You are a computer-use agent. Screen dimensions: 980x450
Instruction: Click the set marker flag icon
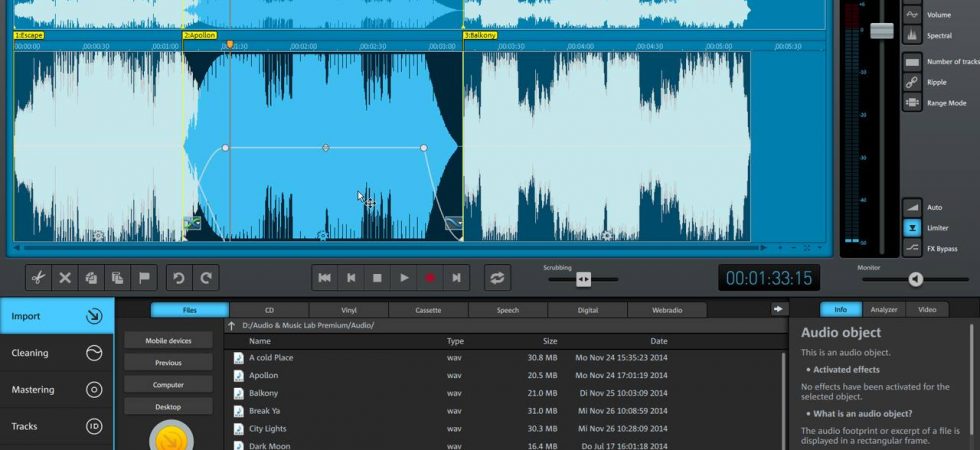[x=144, y=278]
